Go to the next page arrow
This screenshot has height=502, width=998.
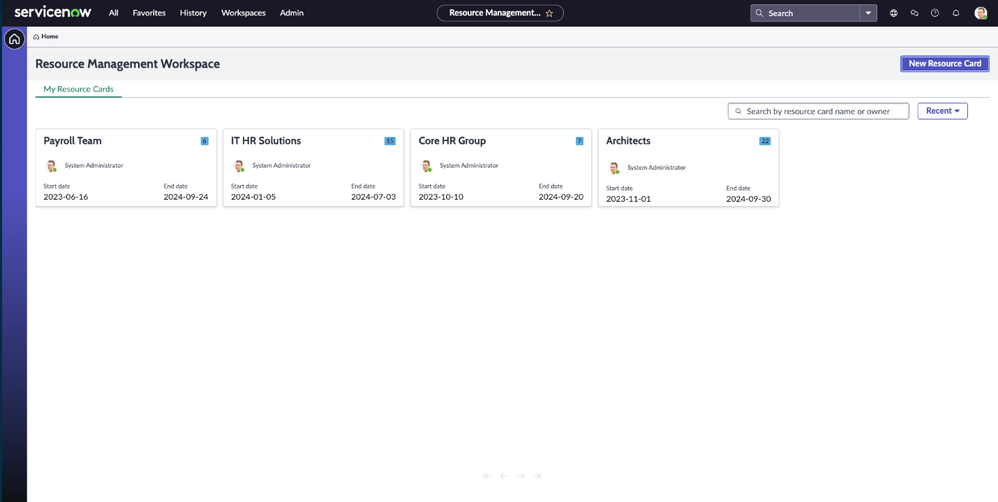coord(521,477)
